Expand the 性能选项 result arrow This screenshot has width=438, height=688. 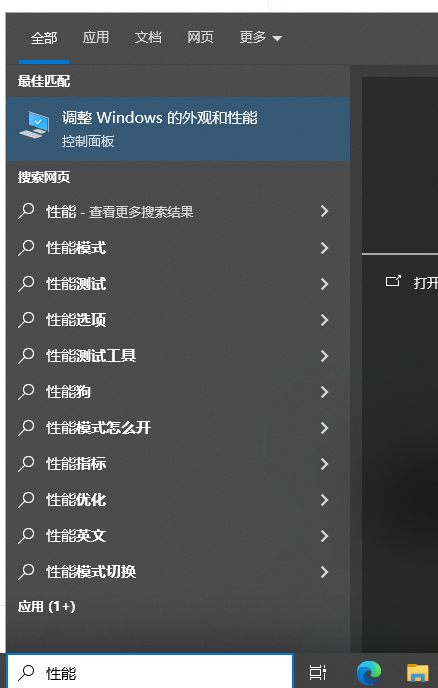click(324, 320)
